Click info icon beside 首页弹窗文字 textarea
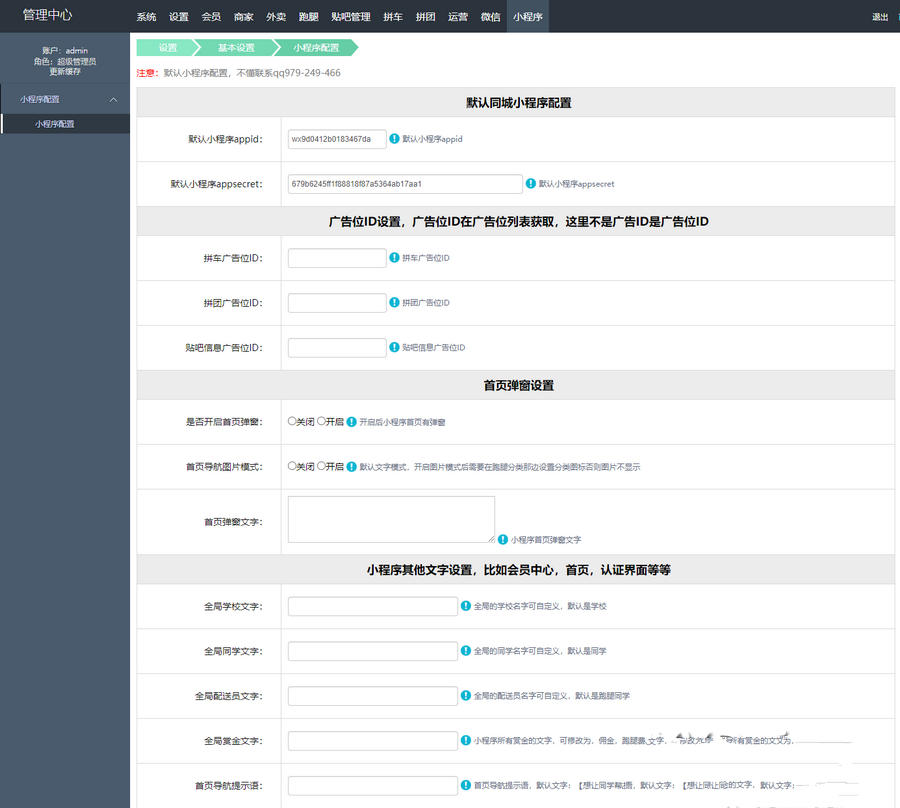This screenshot has width=900, height=808. (x=503, y=539)
